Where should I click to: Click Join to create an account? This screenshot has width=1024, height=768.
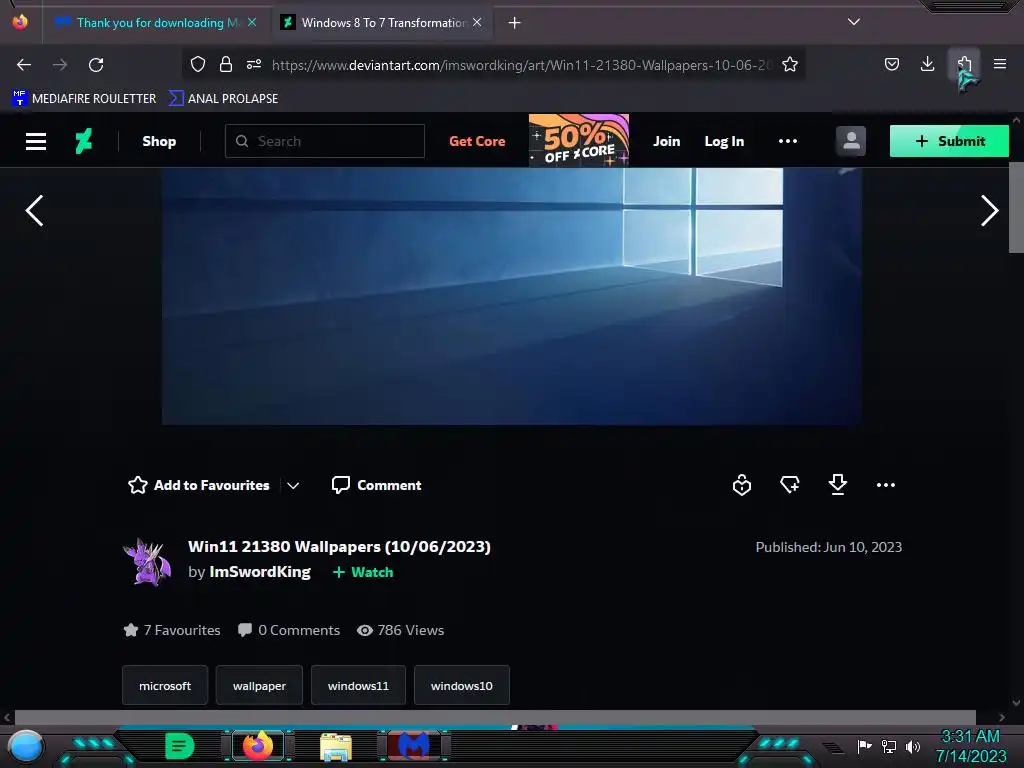667,142
